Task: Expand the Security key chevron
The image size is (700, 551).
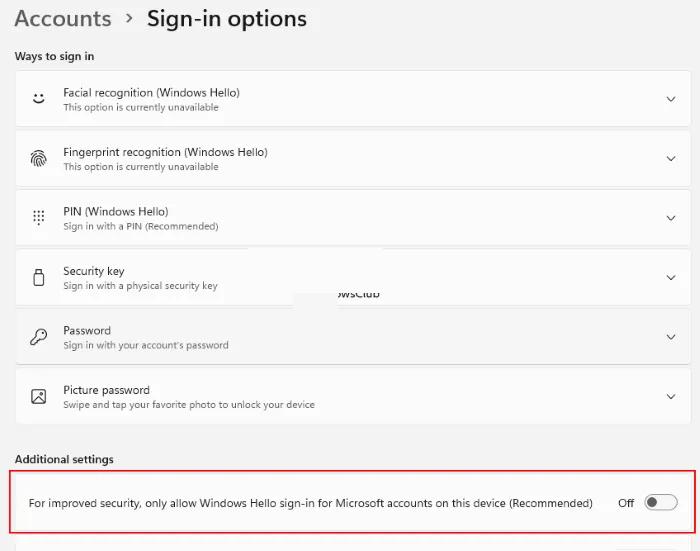Action: coord(671,277)
